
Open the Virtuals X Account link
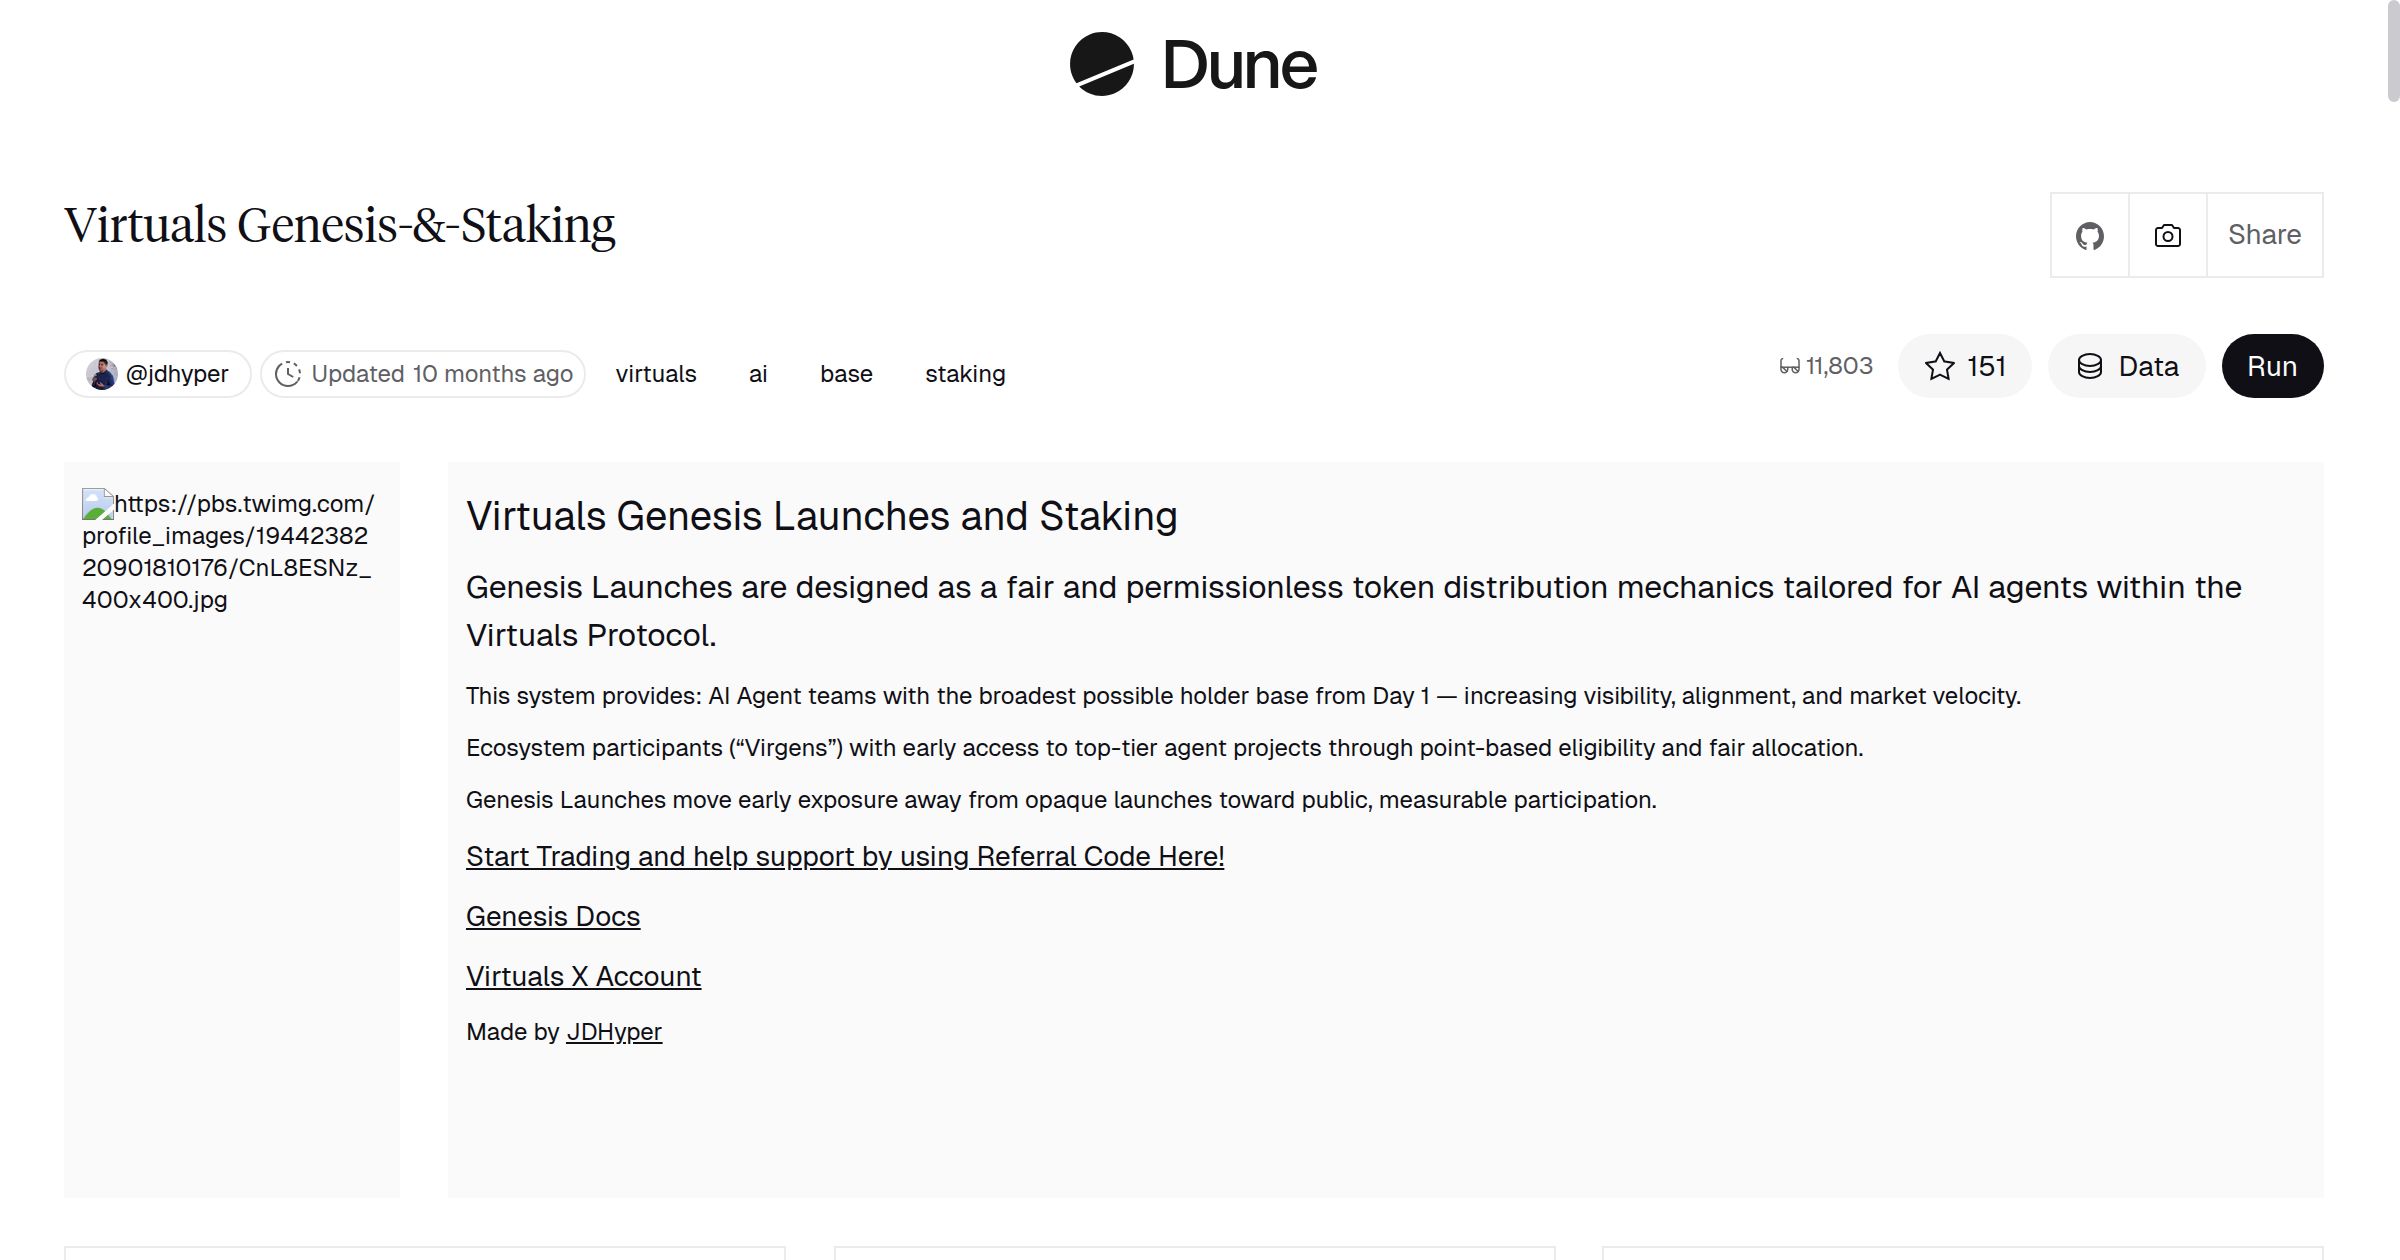click(584, 976)
